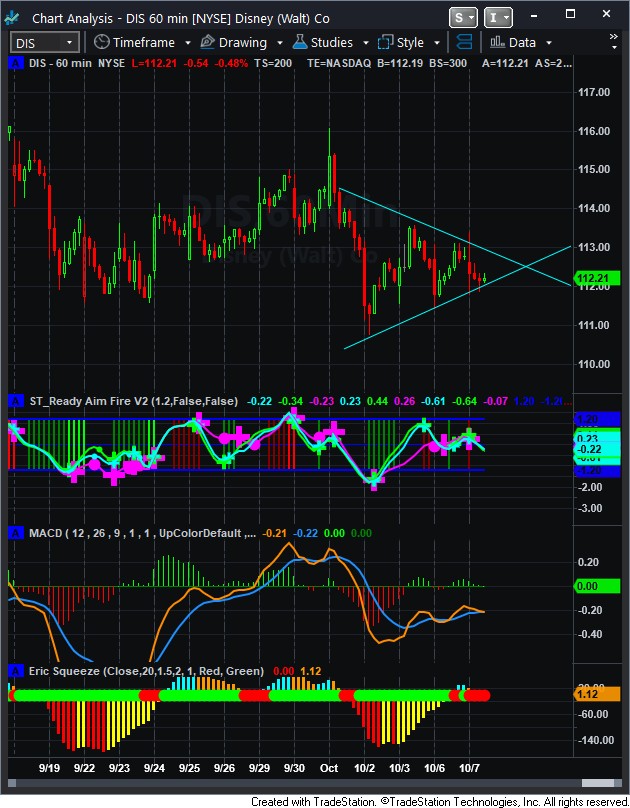This screenshot has width=630, height=808.
Task: Select the Drawing pencil icon
Action: coord(207,42)
